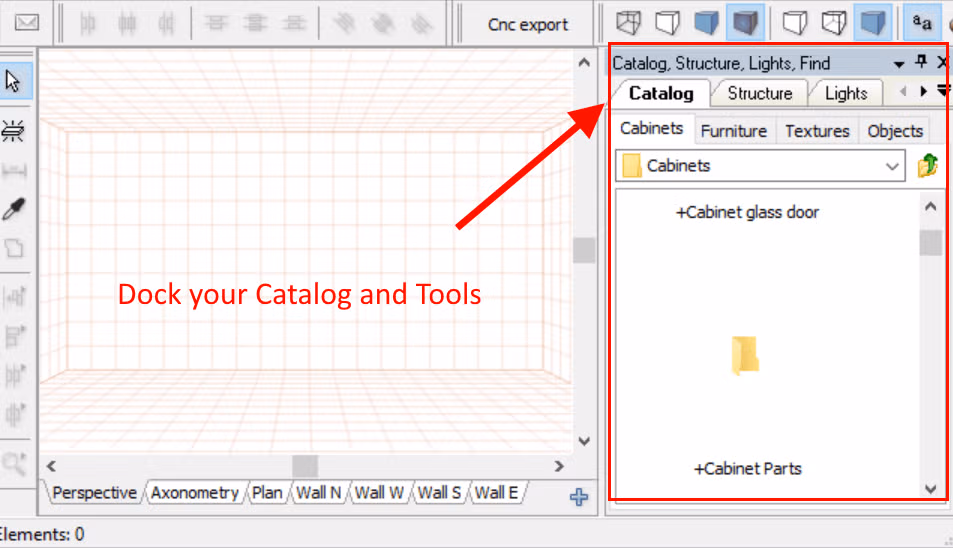Open the Objects catalog sub-tab
The height and width of the screenshot is (548, 953).
(x=895, y=131)
